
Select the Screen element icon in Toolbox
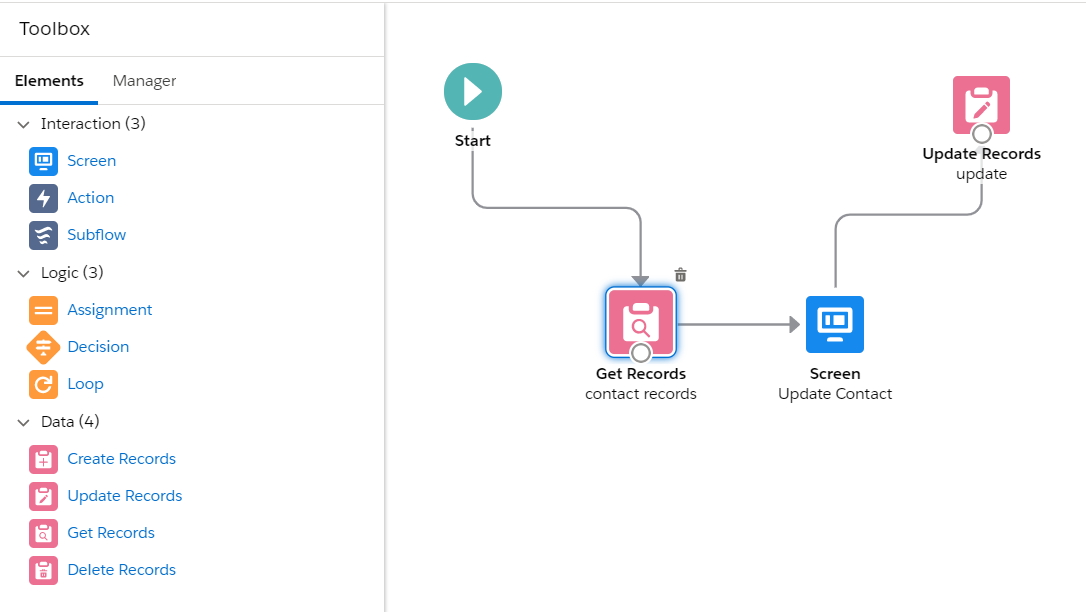[x=44, y=161]
